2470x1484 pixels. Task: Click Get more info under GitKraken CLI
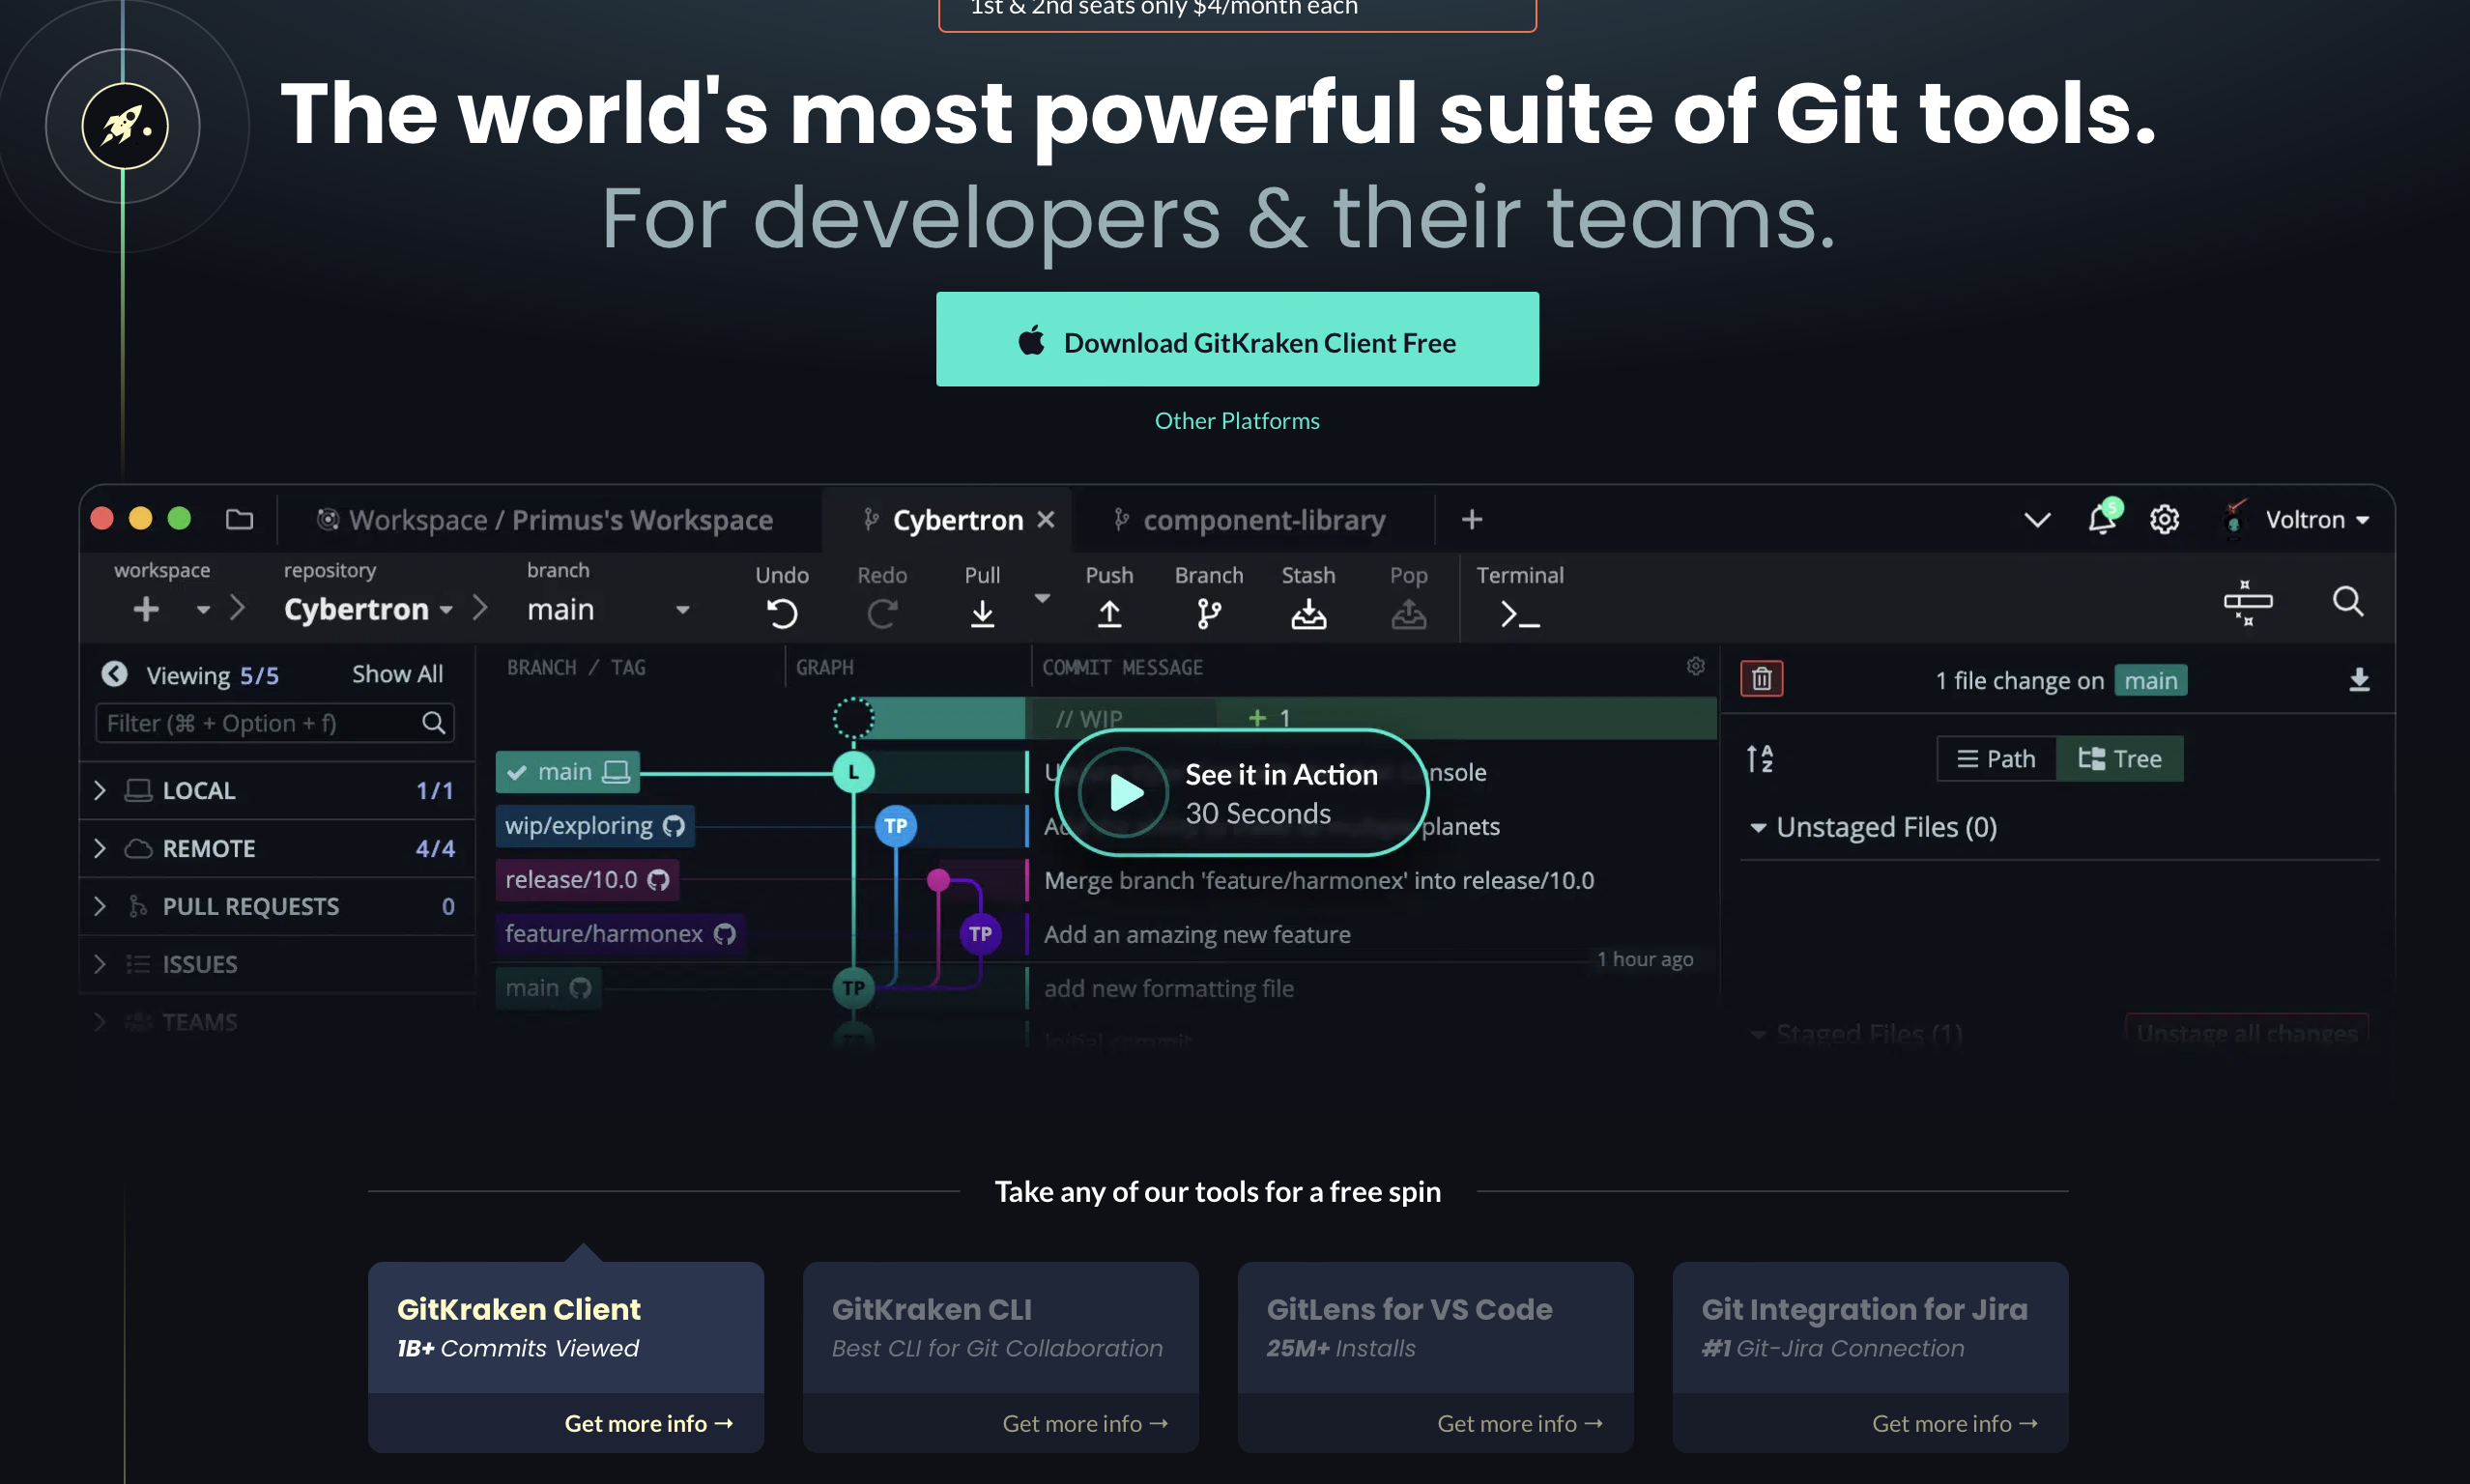1085,1423
